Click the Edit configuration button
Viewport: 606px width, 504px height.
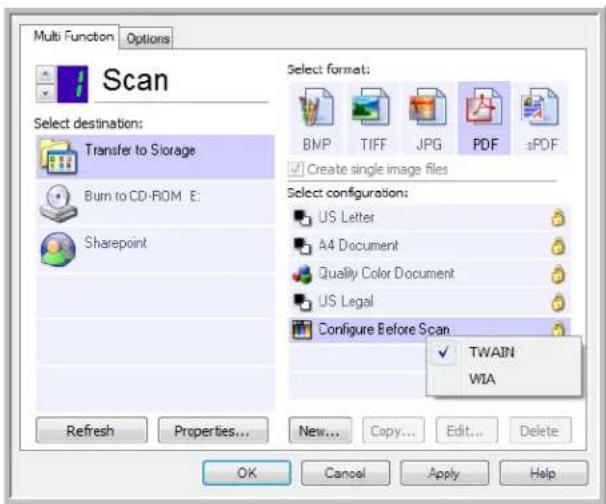[x=466, y=430]
